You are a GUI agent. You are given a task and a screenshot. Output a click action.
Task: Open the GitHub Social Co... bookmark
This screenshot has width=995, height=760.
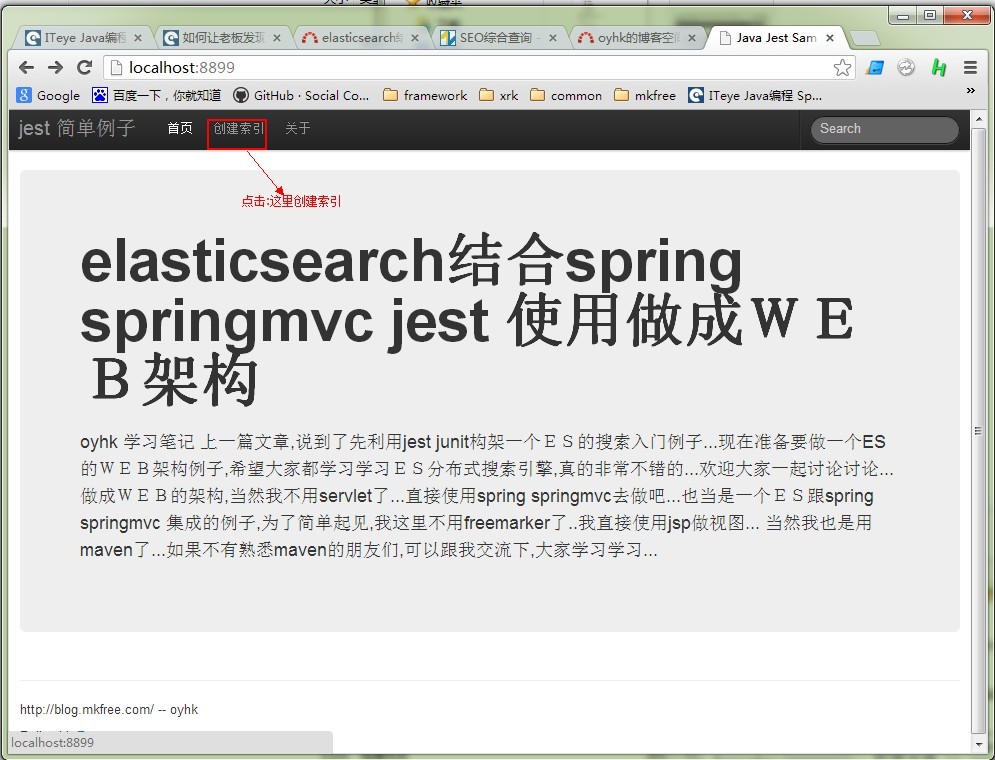pyautogui.click(x=301, y=95)
